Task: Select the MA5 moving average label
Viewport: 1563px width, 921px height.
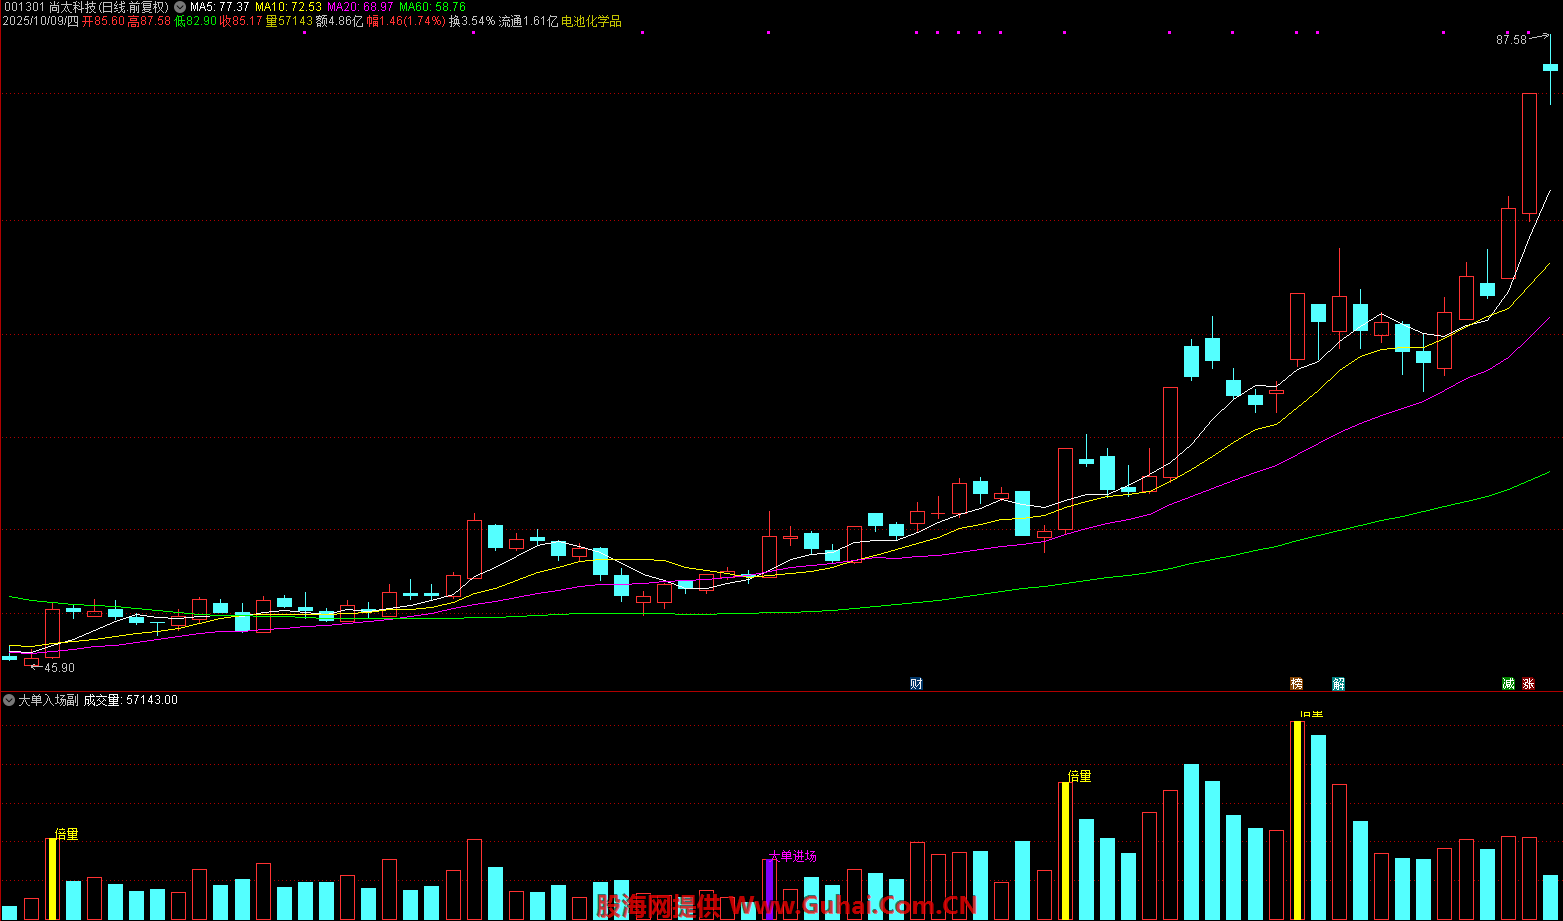Action: tap(219, 7)
